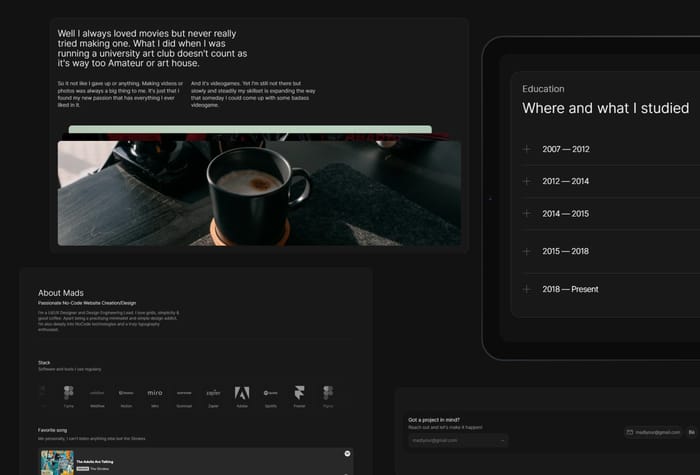This screenshot has width=700, height=475.
Task: Click the gmail address button with envelope
Action: (x=653, y=432)
